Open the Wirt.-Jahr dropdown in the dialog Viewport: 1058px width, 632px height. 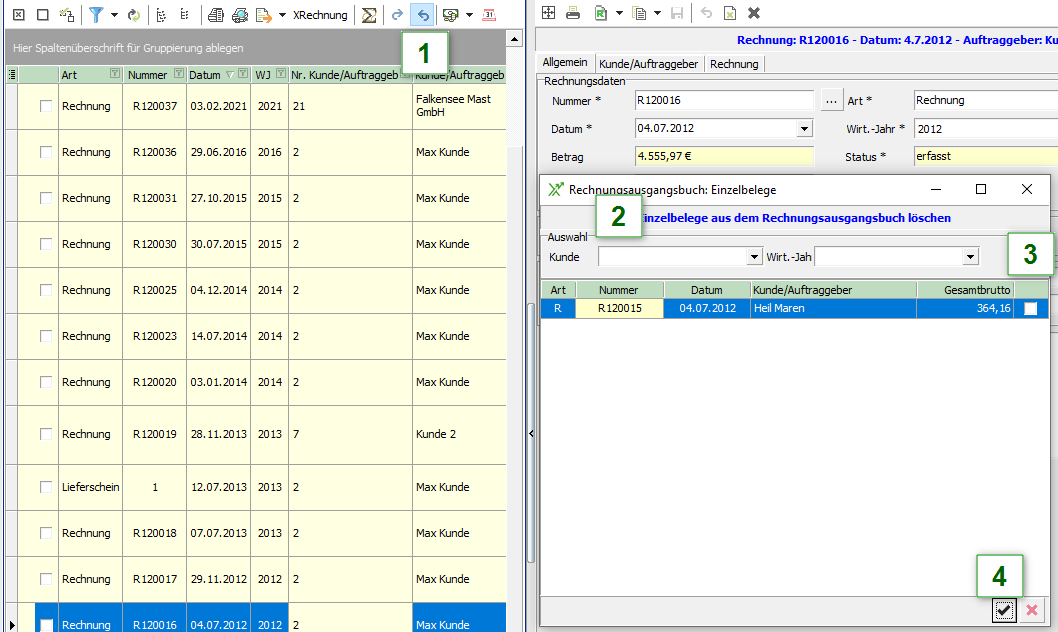969,257
